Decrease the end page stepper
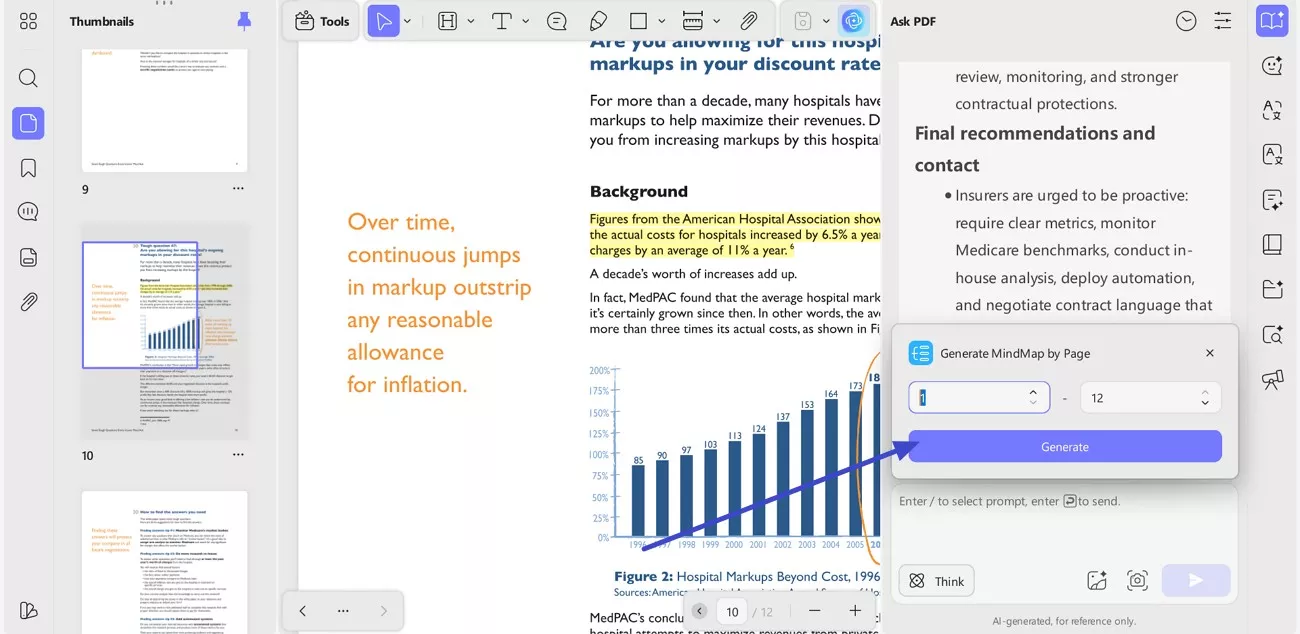 point(1205,403)
